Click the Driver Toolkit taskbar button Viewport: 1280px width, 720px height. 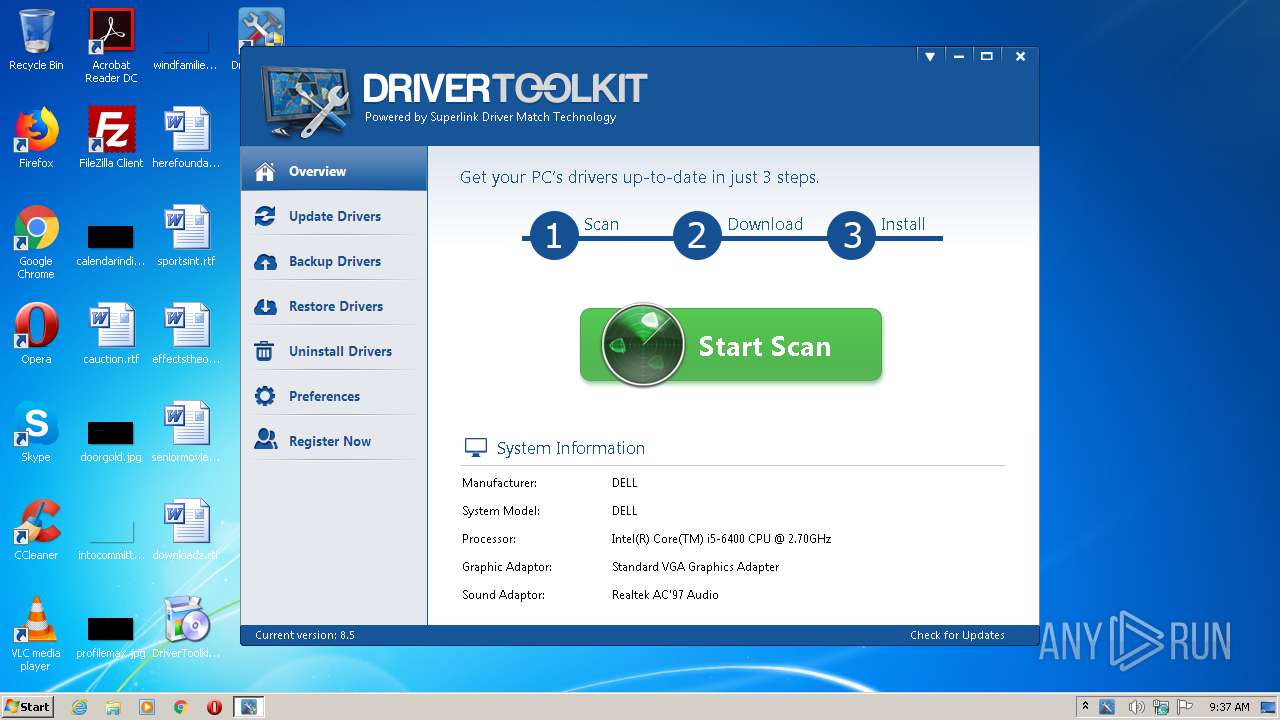[248, 707]
